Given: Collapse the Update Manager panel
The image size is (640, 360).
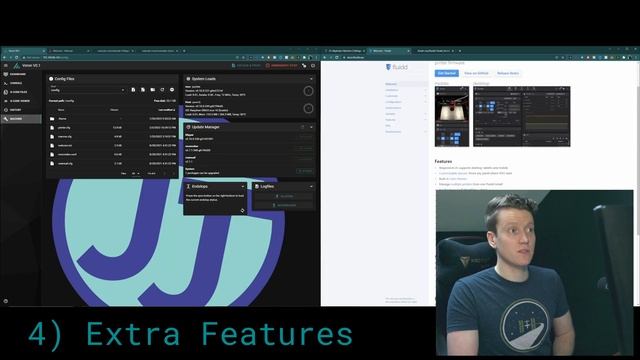Looking at the screenshot, I should pos(311,127).
